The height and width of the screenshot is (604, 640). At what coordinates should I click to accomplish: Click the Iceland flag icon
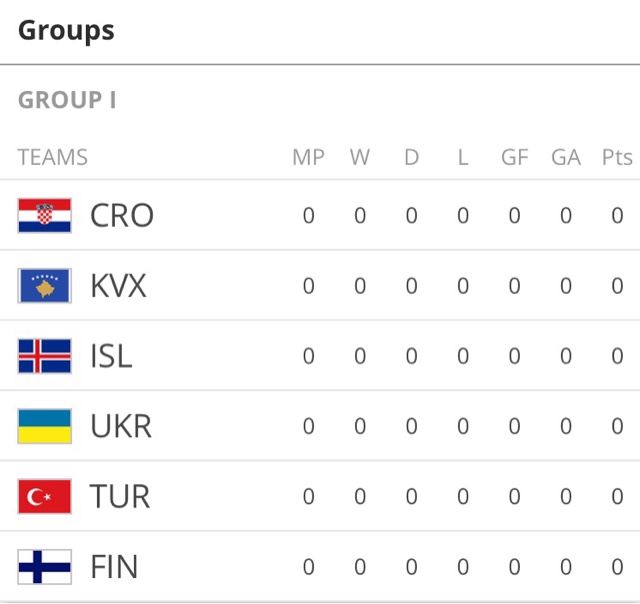click(44, 356)
